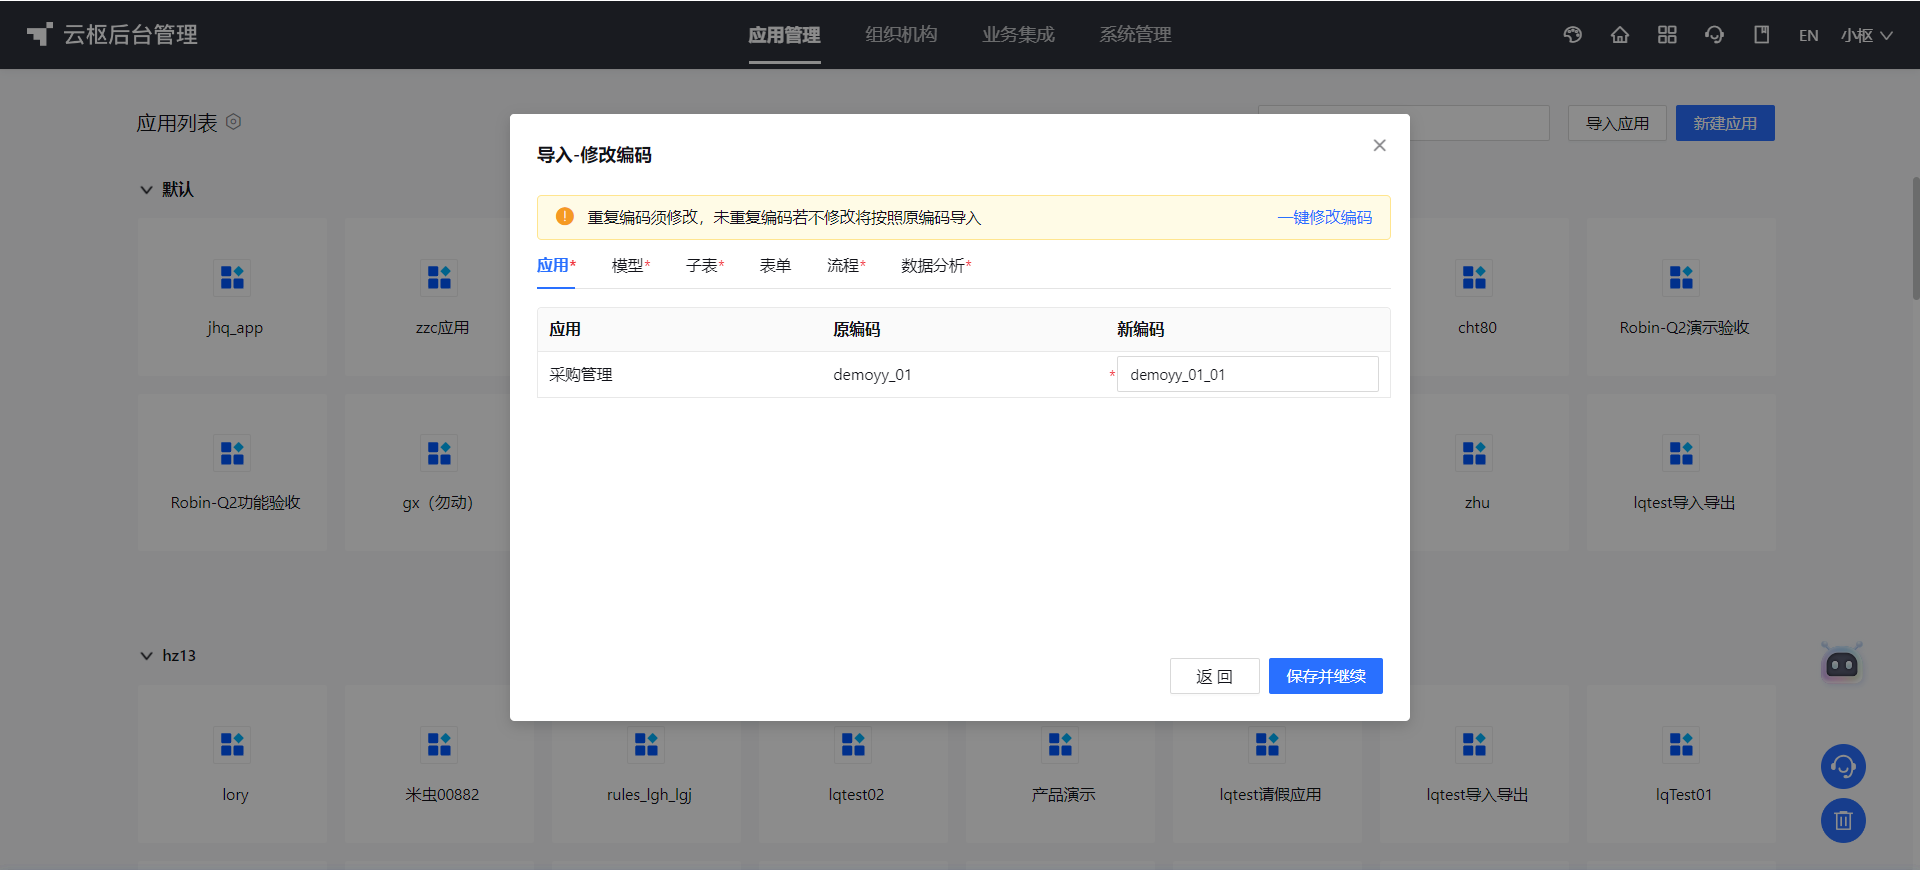Click 导入应用 button
1920x870 pixels.
click(1617, 123)
